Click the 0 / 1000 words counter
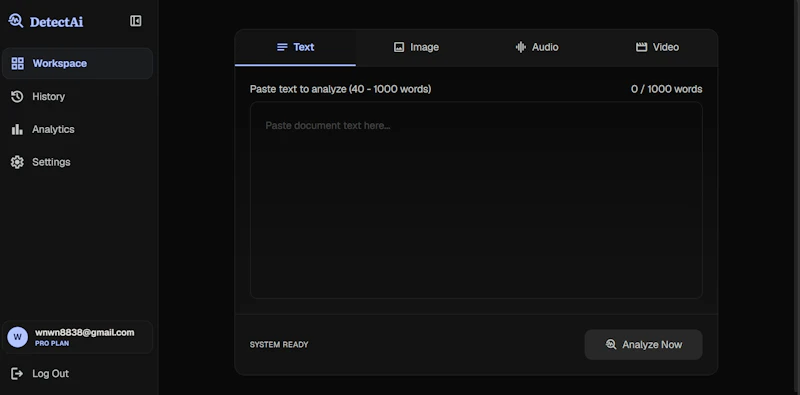The image size is (800, 395). (x=666, y=89)
